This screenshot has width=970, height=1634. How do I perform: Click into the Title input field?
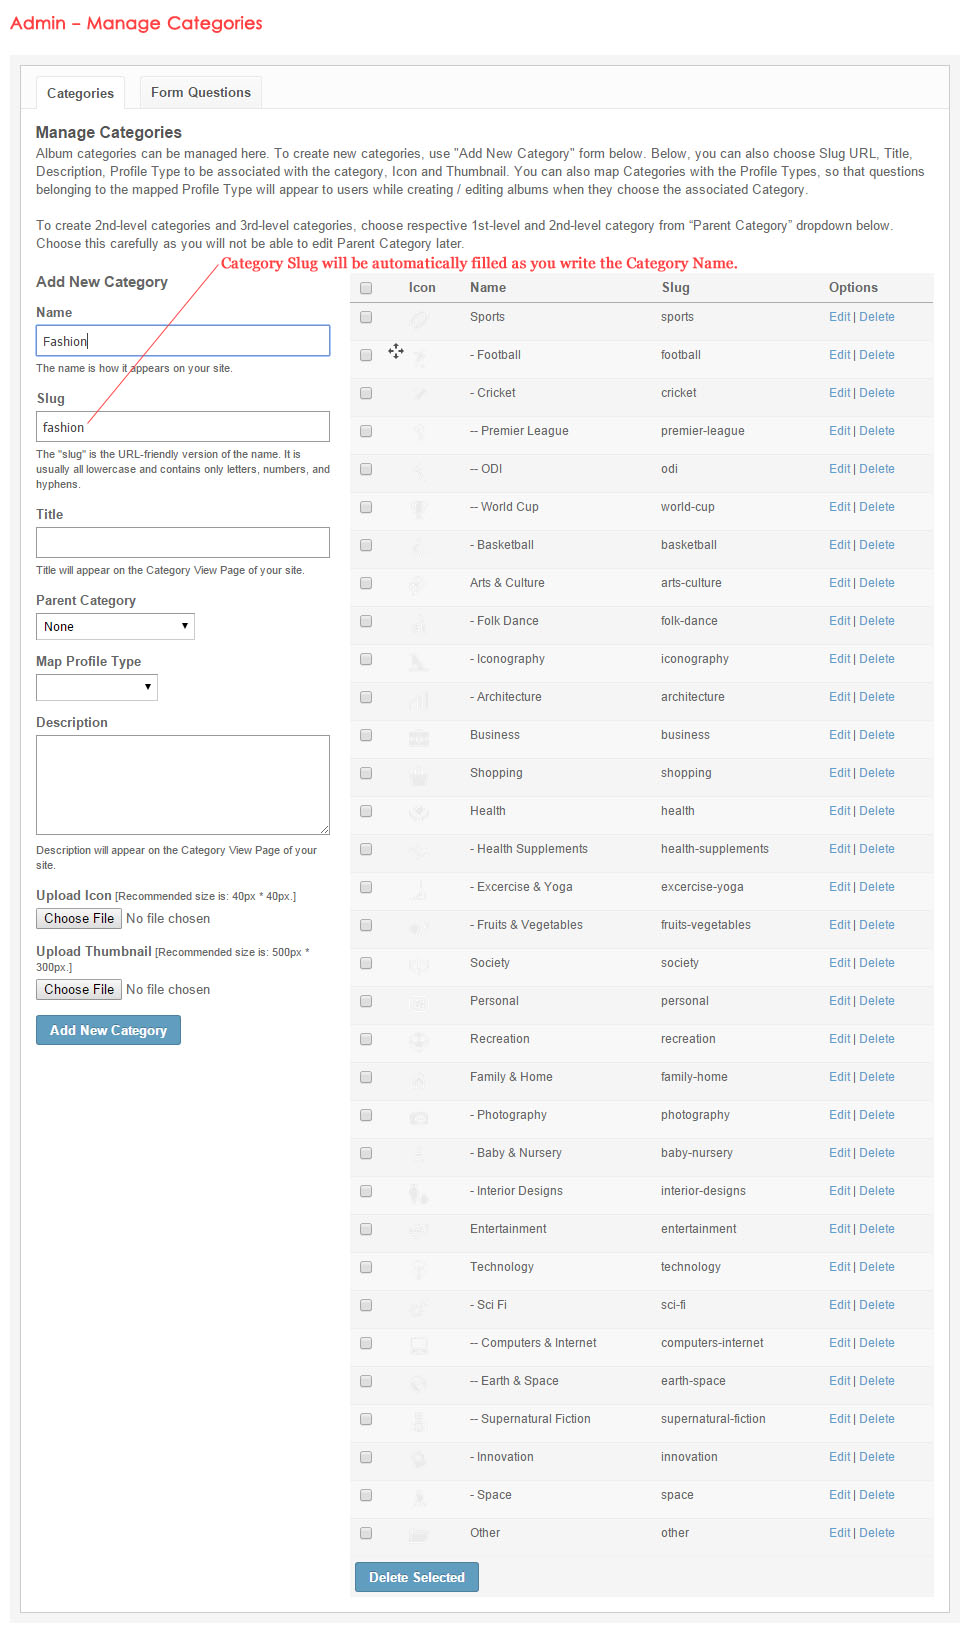183,542
